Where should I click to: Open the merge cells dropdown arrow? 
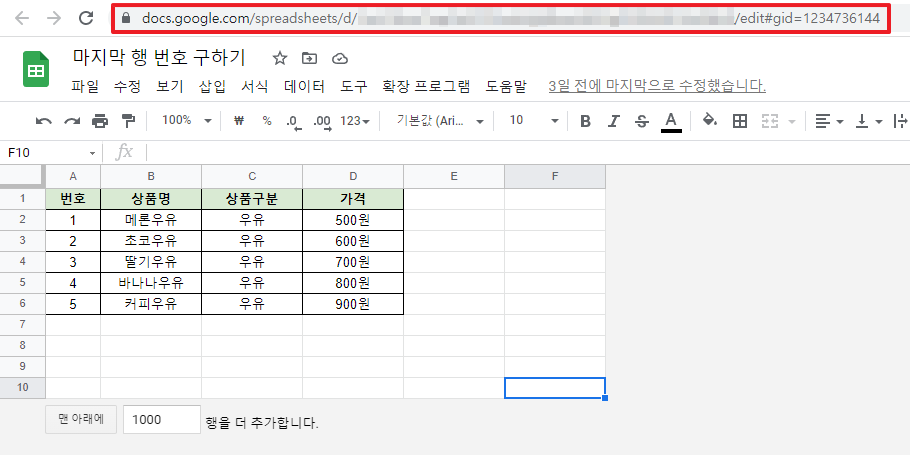[x=790, y=122]
